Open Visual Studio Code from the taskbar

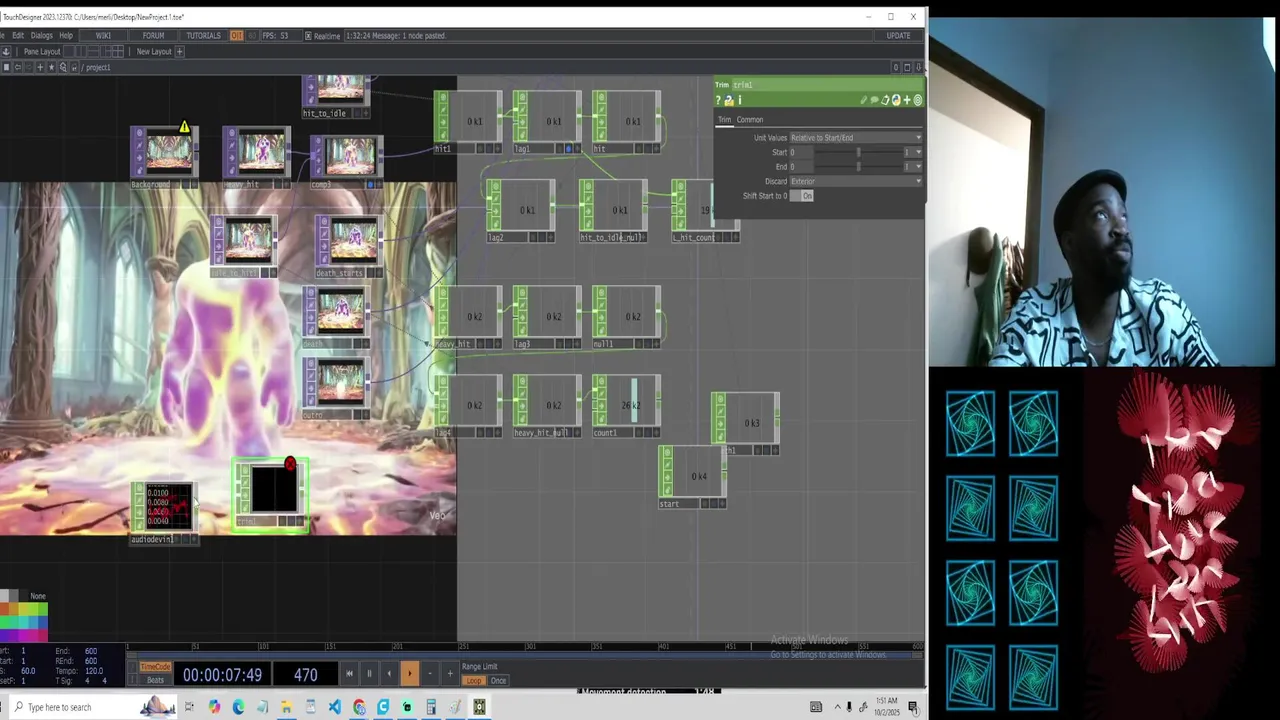click(x=334, y=707)
